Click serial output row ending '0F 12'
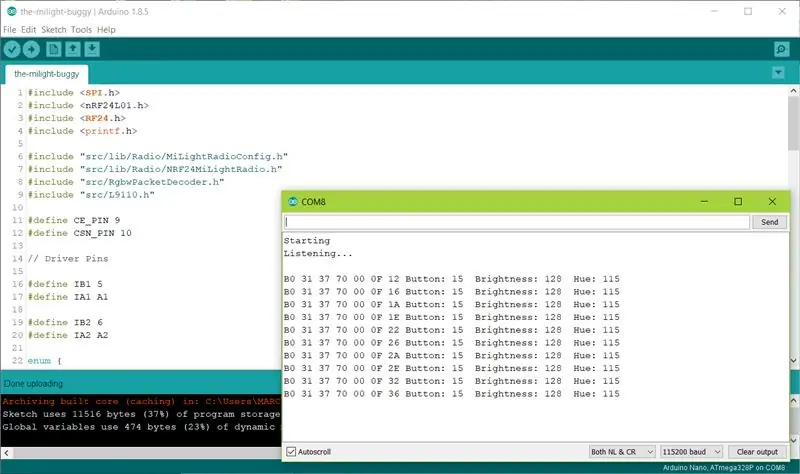Screen dimensions: 800x474 pos(452,279)
